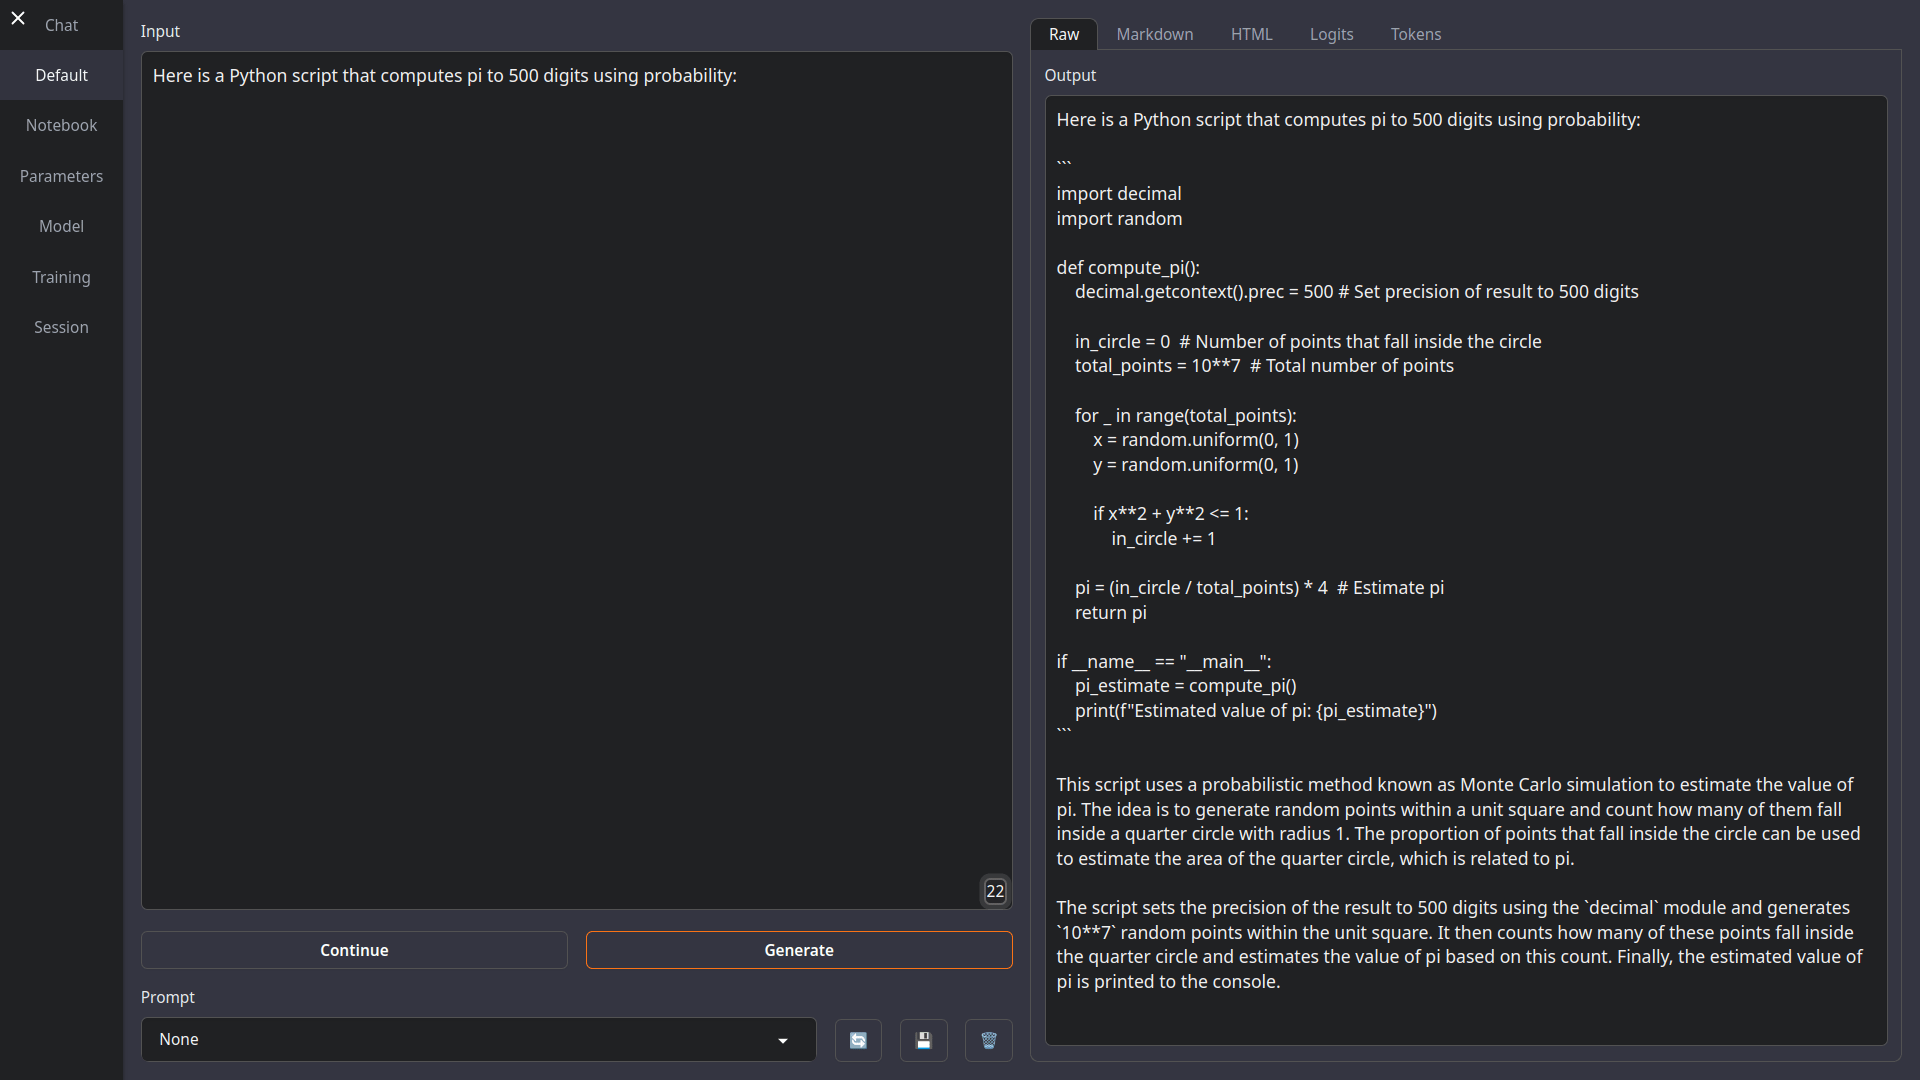This screenshot has width=1920, height=1080.
Task: Click the token count badge showing 22
Action: pyautogui.click(x=995, y=891)
